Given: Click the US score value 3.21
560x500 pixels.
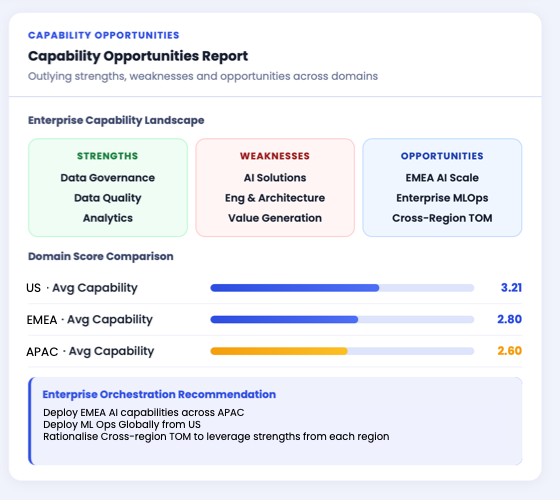Looking at the screenshot, I should (x=511, y=288).
